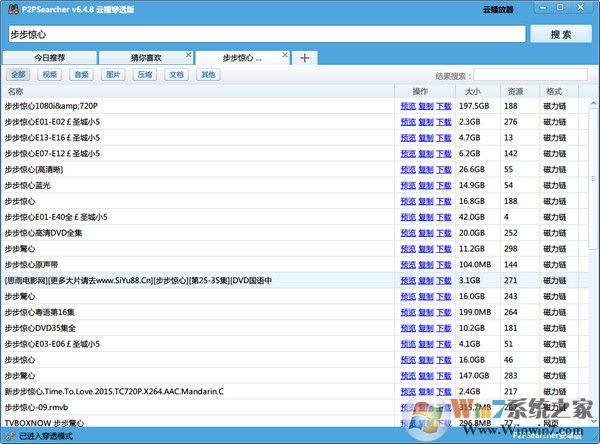Screen dimensions: 600x444
Task: Click 复制 for 步步惊心高清DVD全集 row
Action: pos(426,233)
